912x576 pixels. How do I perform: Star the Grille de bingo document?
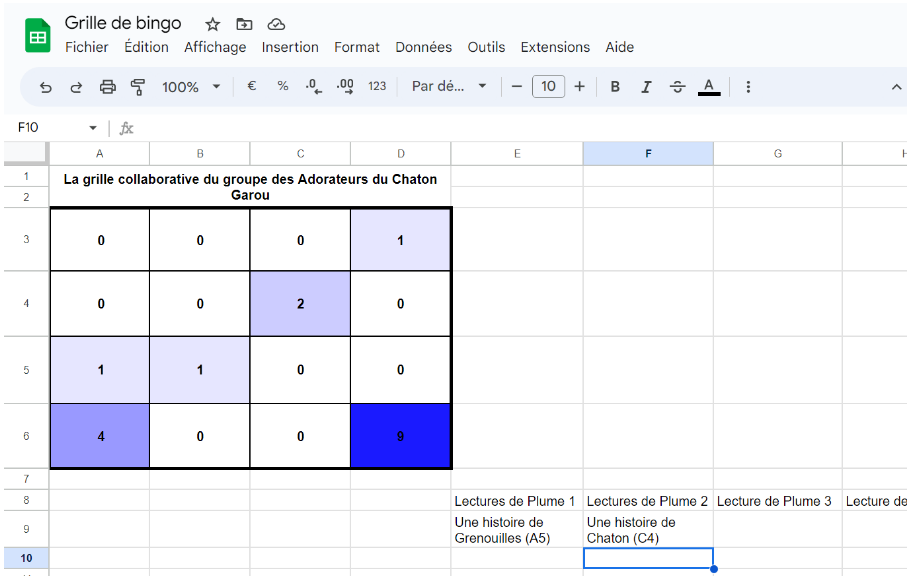(x=213, y=24)
